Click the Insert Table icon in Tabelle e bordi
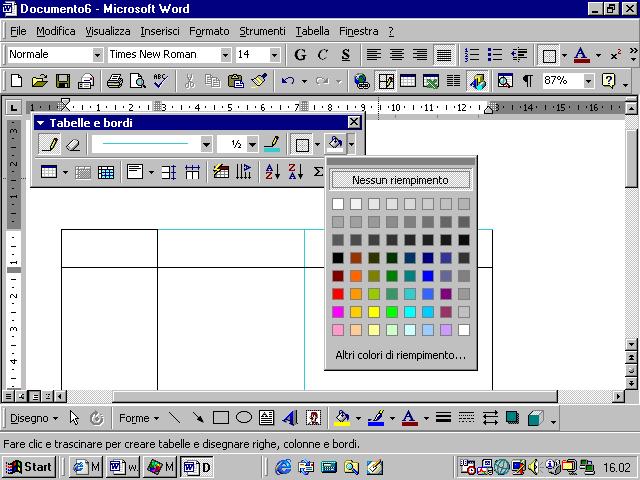The width and height of the screenshot is (640, 480). (x=49, y=172)
